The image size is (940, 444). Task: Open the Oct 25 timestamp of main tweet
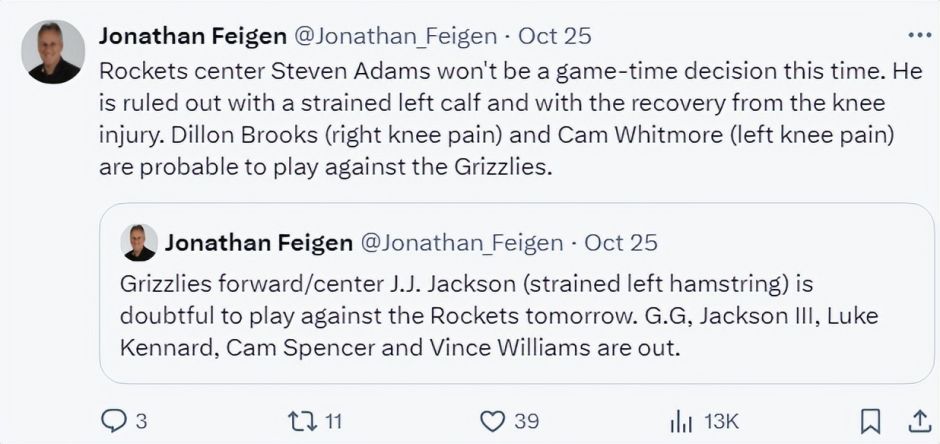click(x=555, y=36)
